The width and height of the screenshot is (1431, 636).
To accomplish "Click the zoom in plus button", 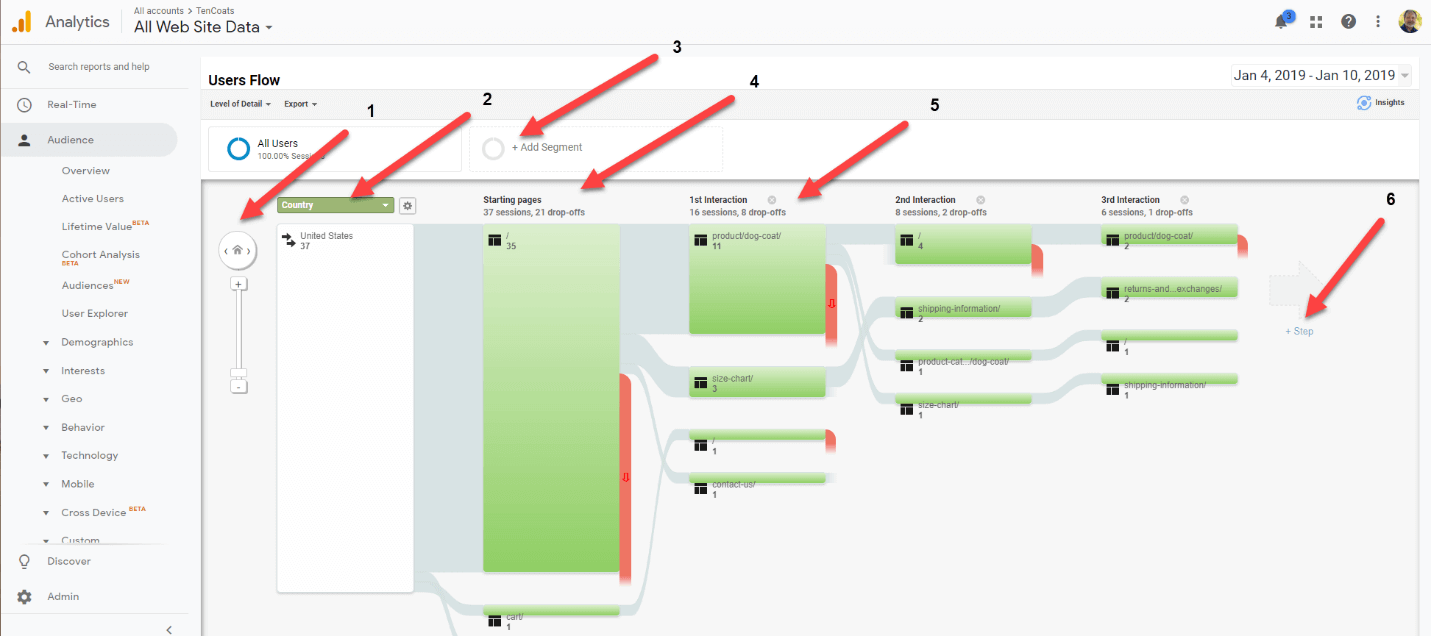I will pos(238,283).
